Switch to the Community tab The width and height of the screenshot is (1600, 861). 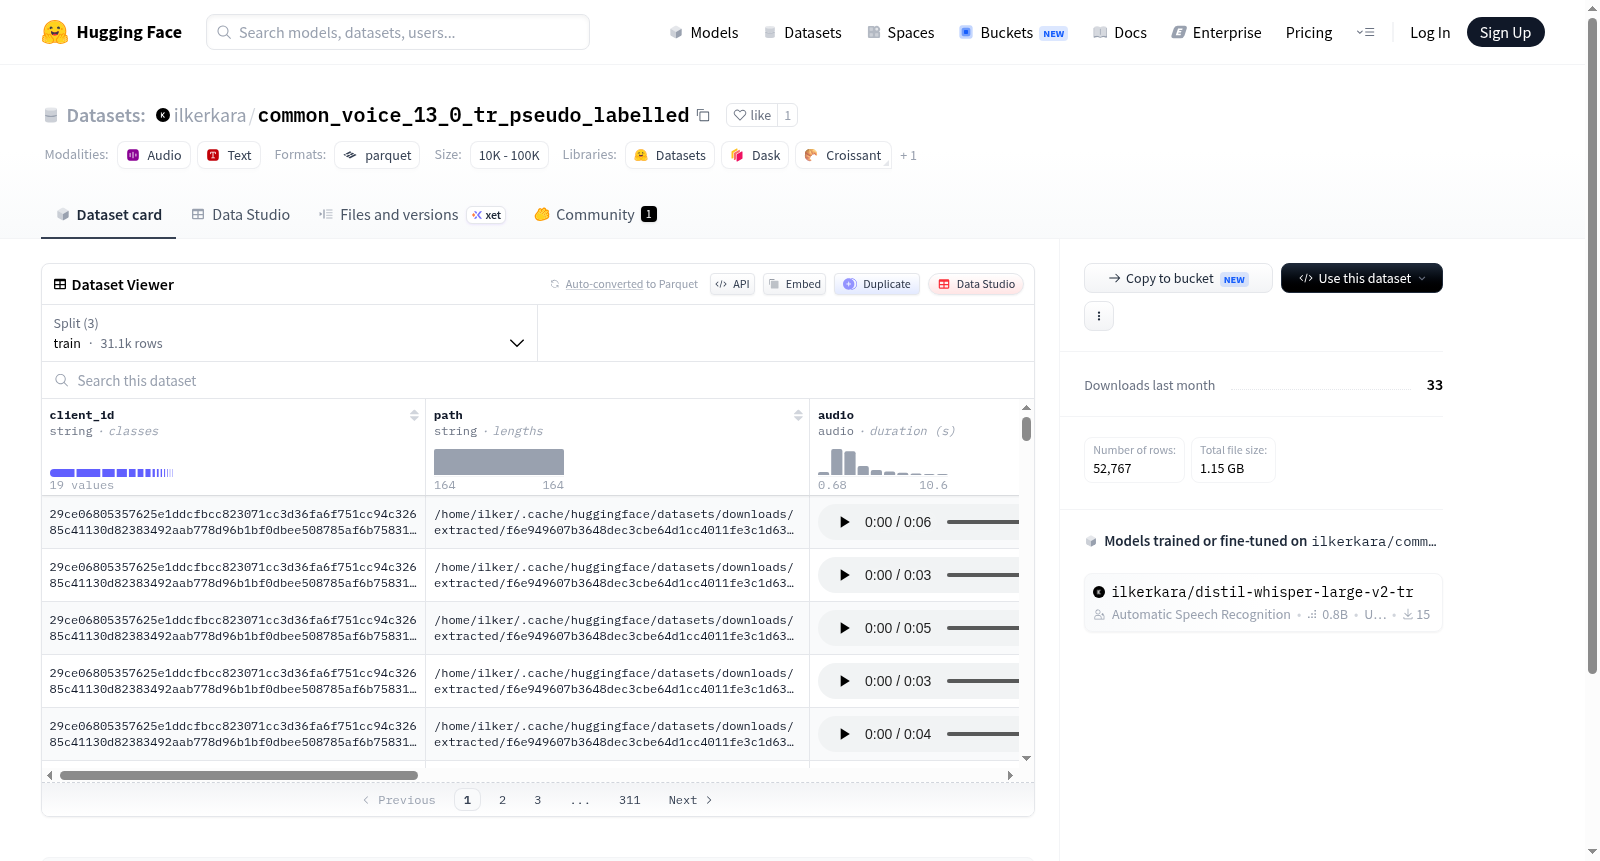click(x=595, y=214)
